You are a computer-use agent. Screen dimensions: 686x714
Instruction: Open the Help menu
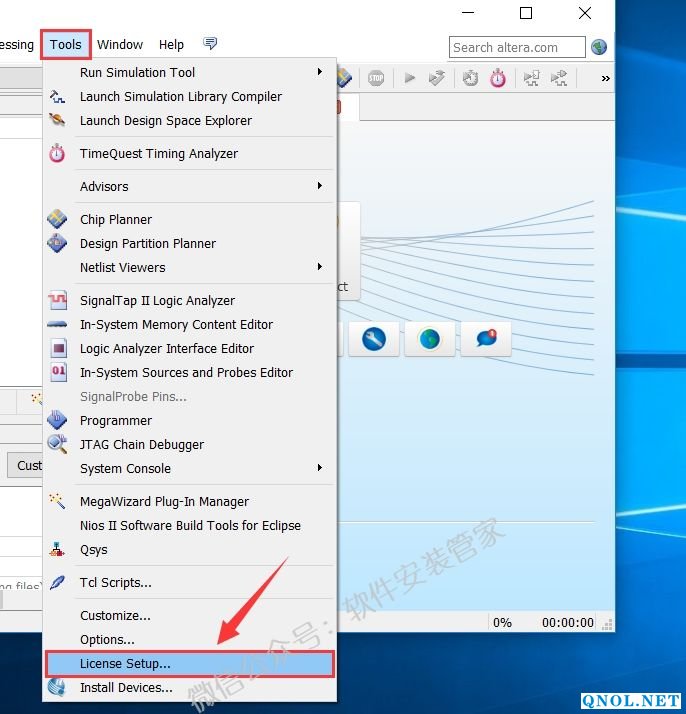click(171, 45)
